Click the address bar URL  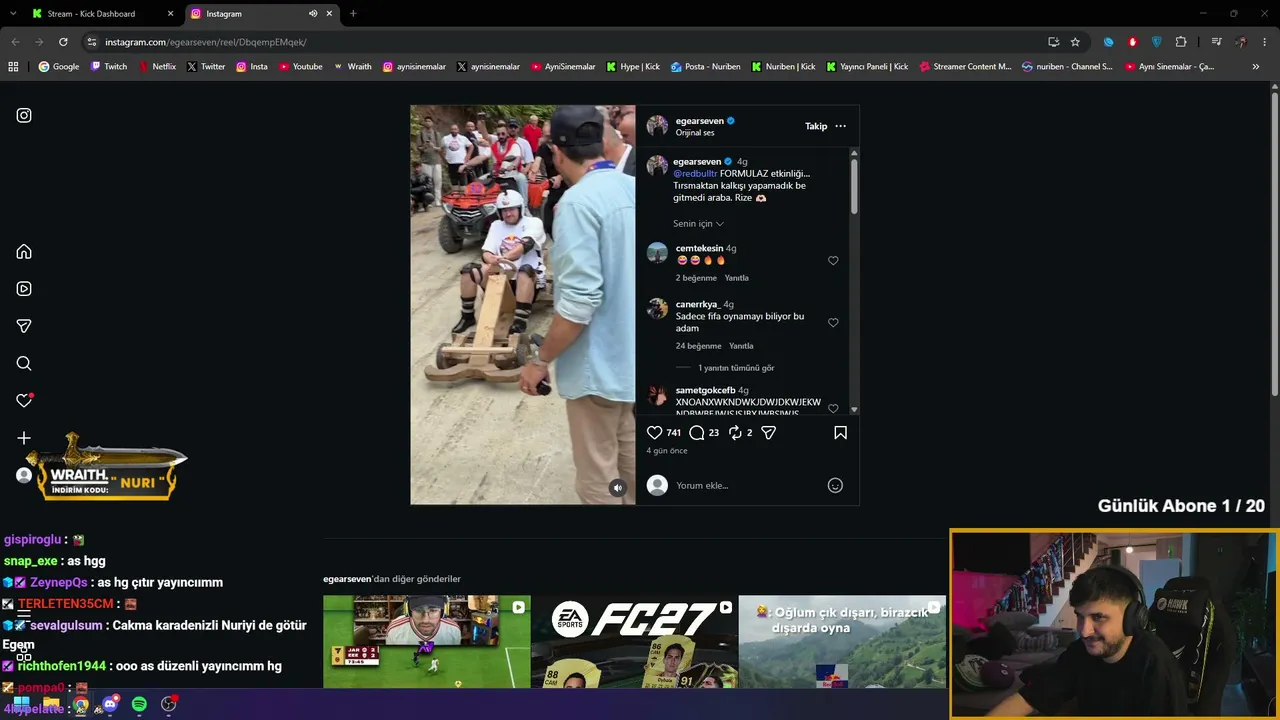205,42
